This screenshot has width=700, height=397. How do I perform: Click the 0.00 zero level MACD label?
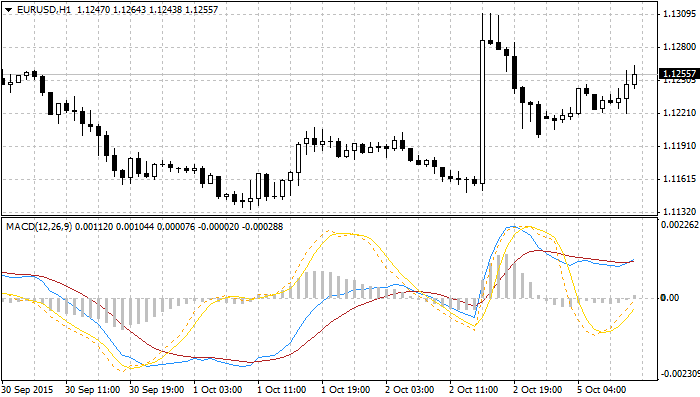670,297
